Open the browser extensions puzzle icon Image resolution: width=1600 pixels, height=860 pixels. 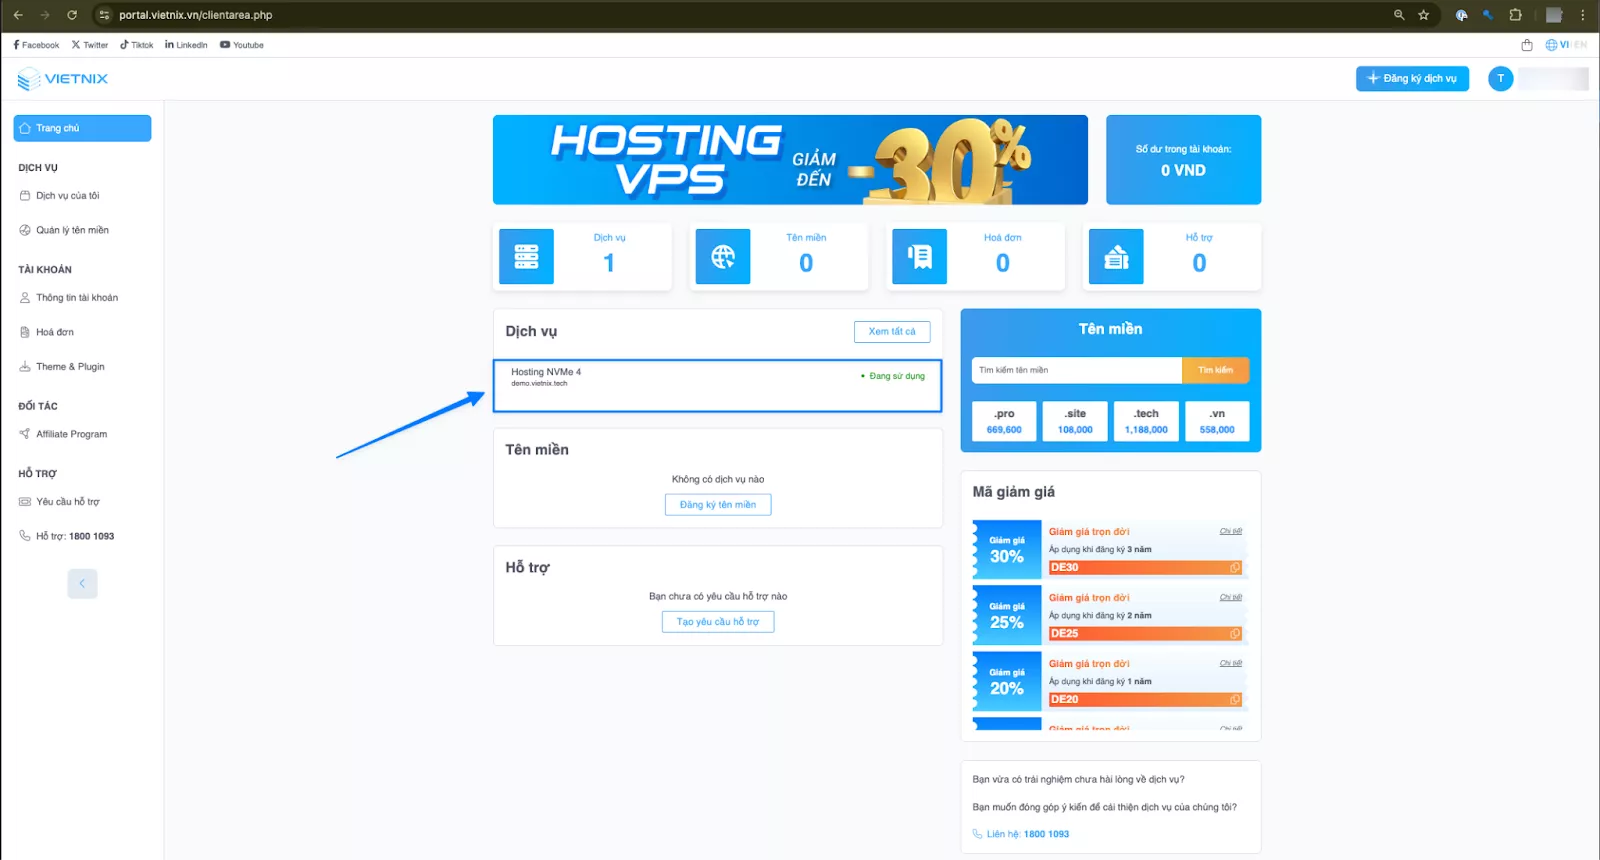pyautogui.click(x=1515, y=15)
